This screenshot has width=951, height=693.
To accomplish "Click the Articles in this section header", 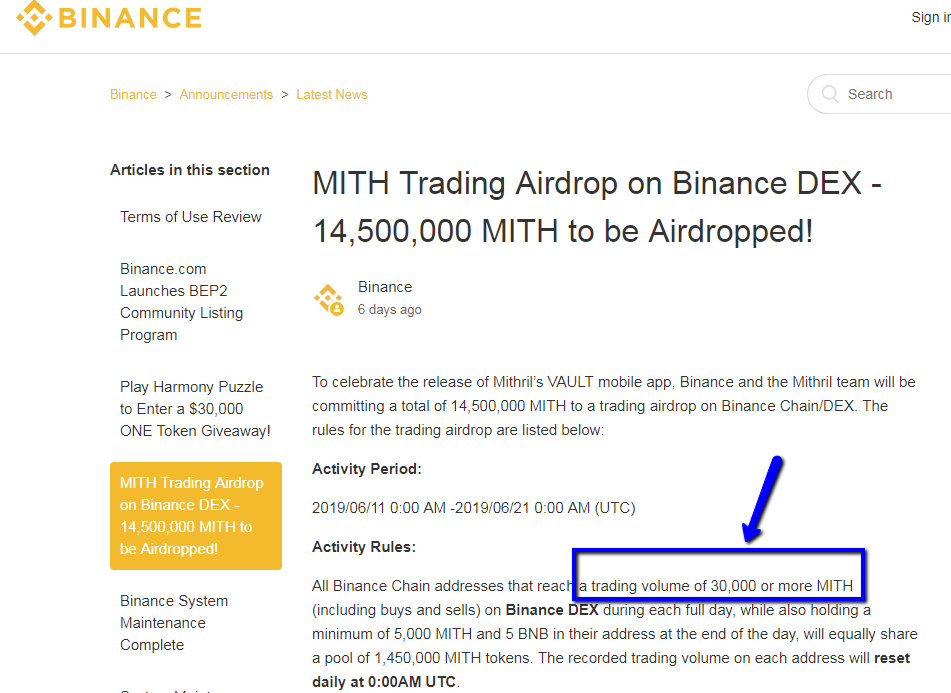I will pyautogui.click(x=189, y=170).
